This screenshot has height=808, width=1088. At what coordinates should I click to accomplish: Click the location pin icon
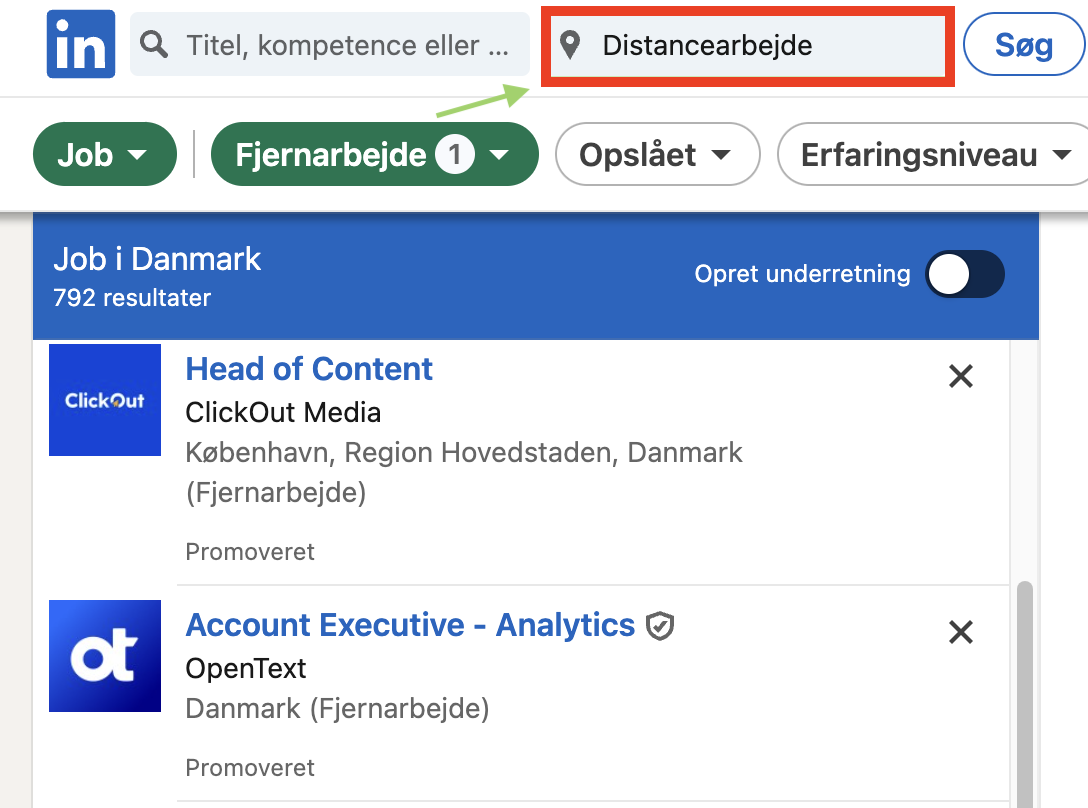569,44
